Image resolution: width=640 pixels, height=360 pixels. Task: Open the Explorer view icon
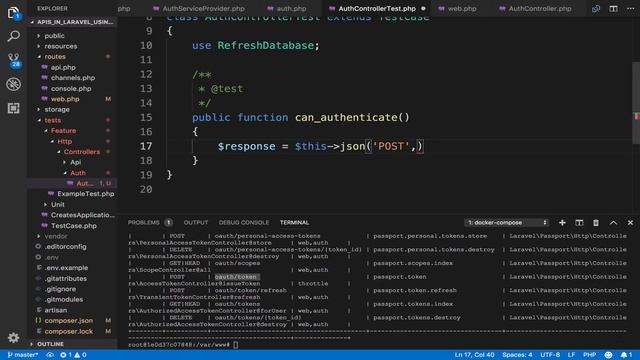point(13,13)
